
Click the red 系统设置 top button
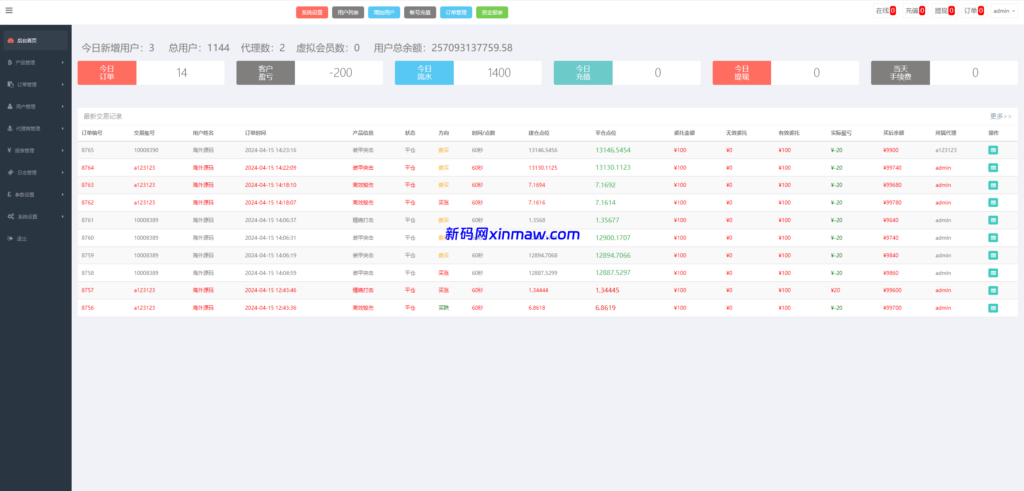tap(311, 13)
